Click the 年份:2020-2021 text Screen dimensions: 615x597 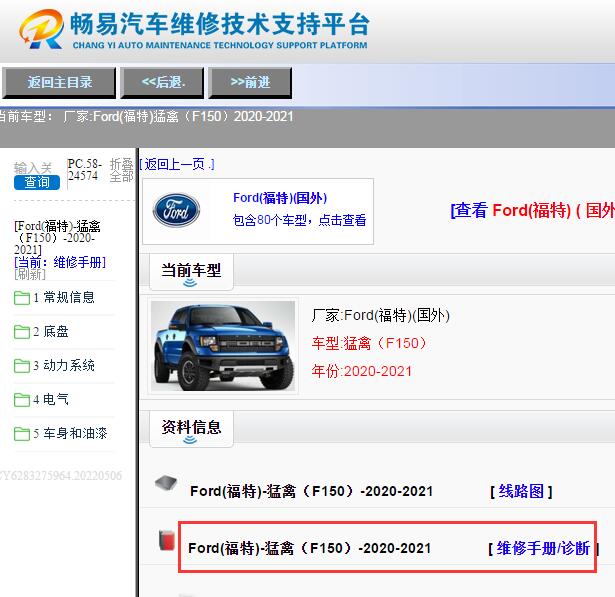pos(362,371)
